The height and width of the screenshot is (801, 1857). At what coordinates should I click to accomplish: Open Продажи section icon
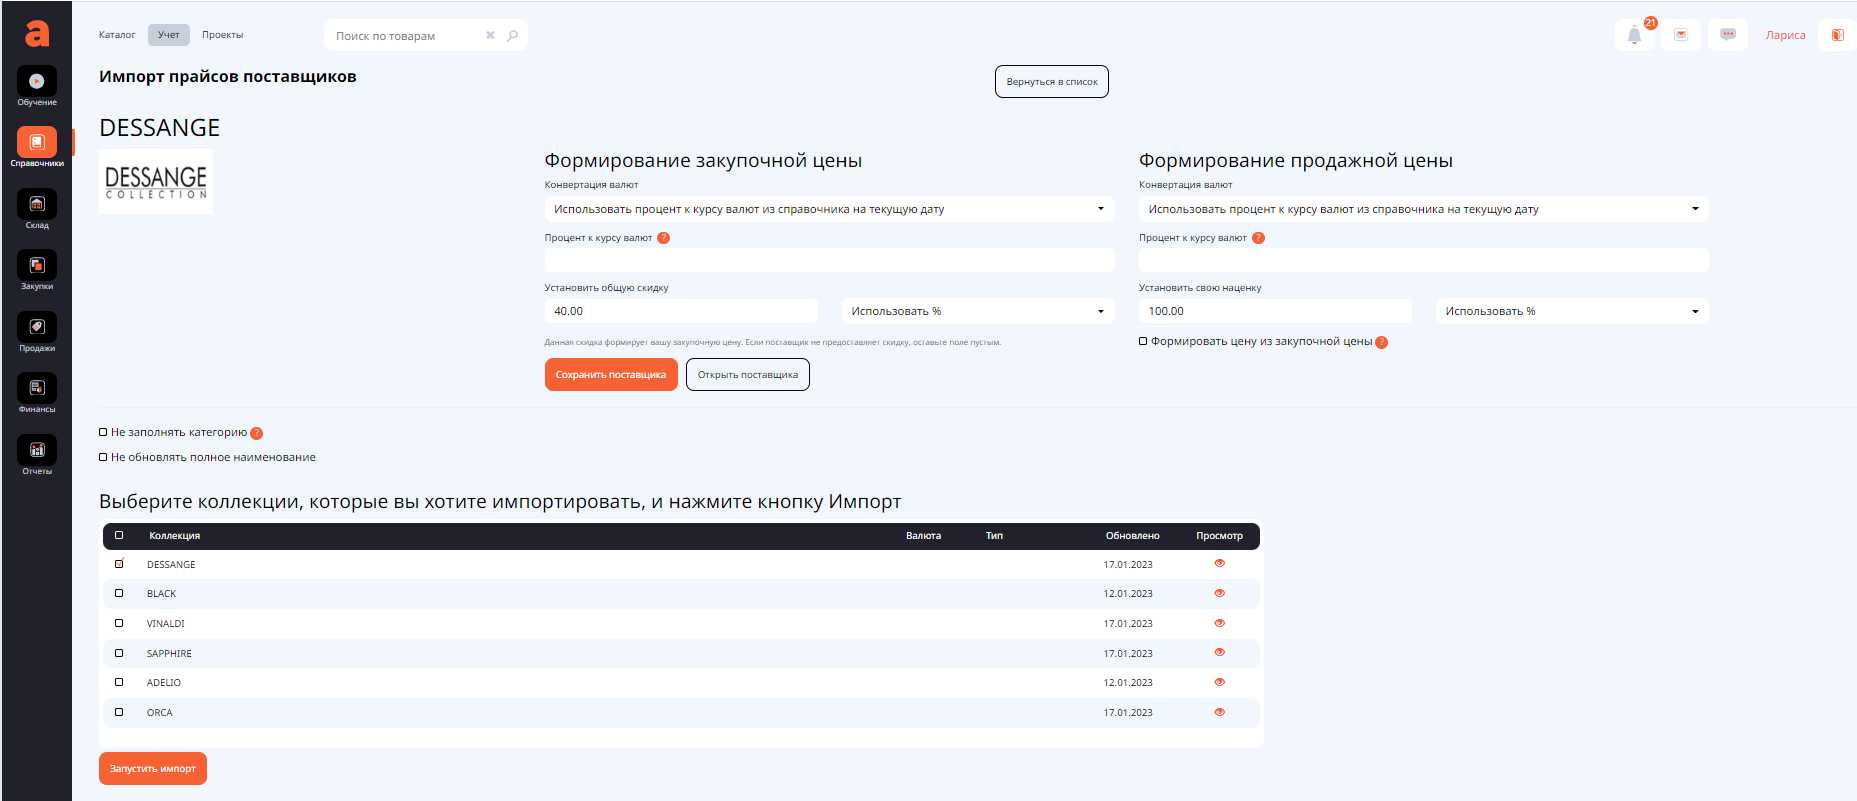click(37, 328)
